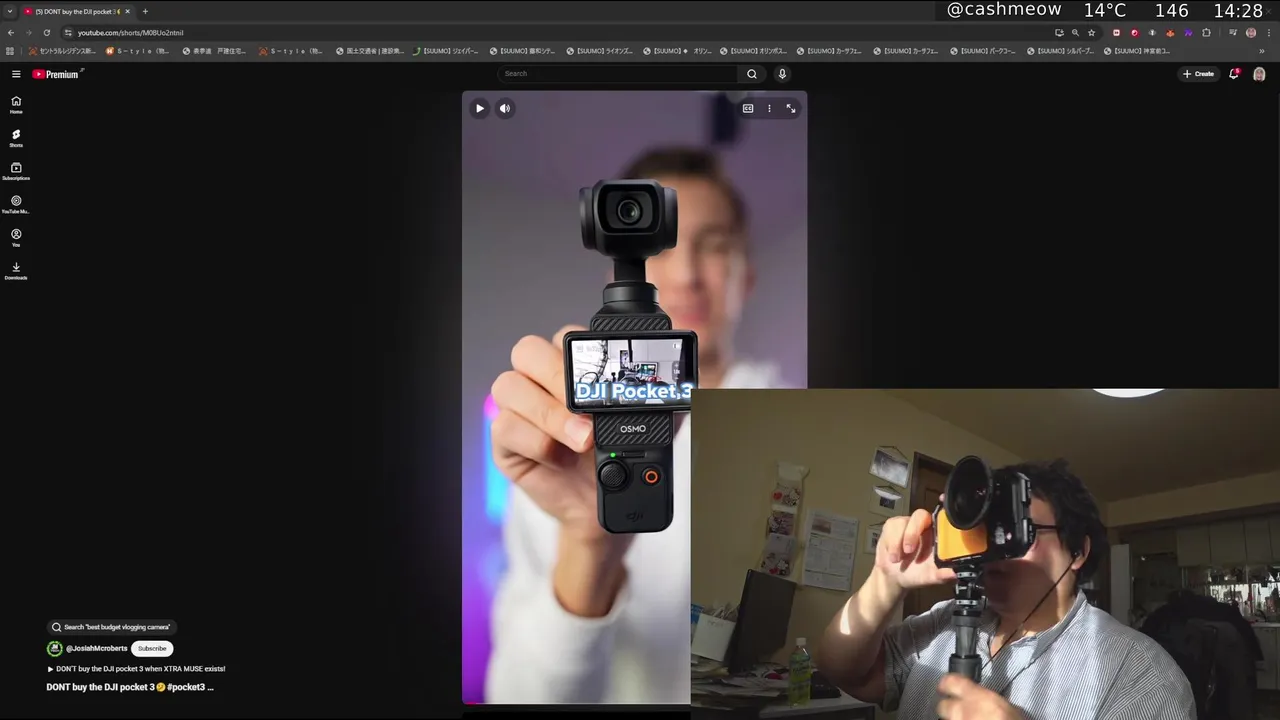
Task: Open the Chrome three-dot menu
Action: coord(1269,33)
